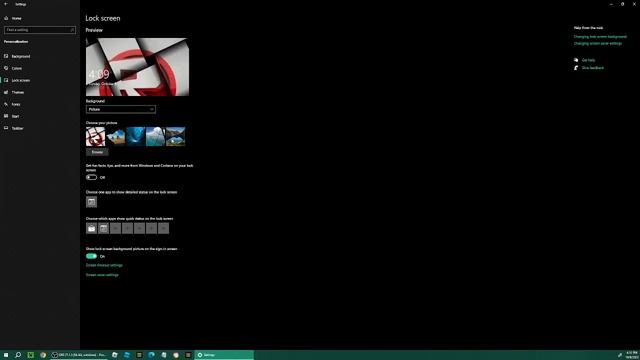
Task: Open Windows Start menu on taskbar
Action: [6, 355]
